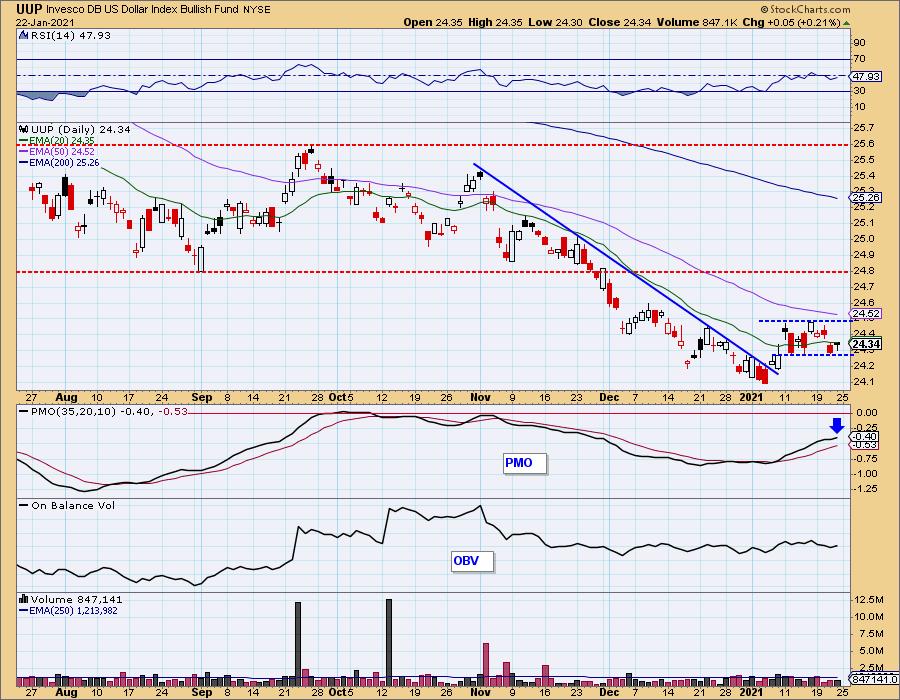Click the 24.1 price axis label

pyautogui.click(x=863, y=382)
